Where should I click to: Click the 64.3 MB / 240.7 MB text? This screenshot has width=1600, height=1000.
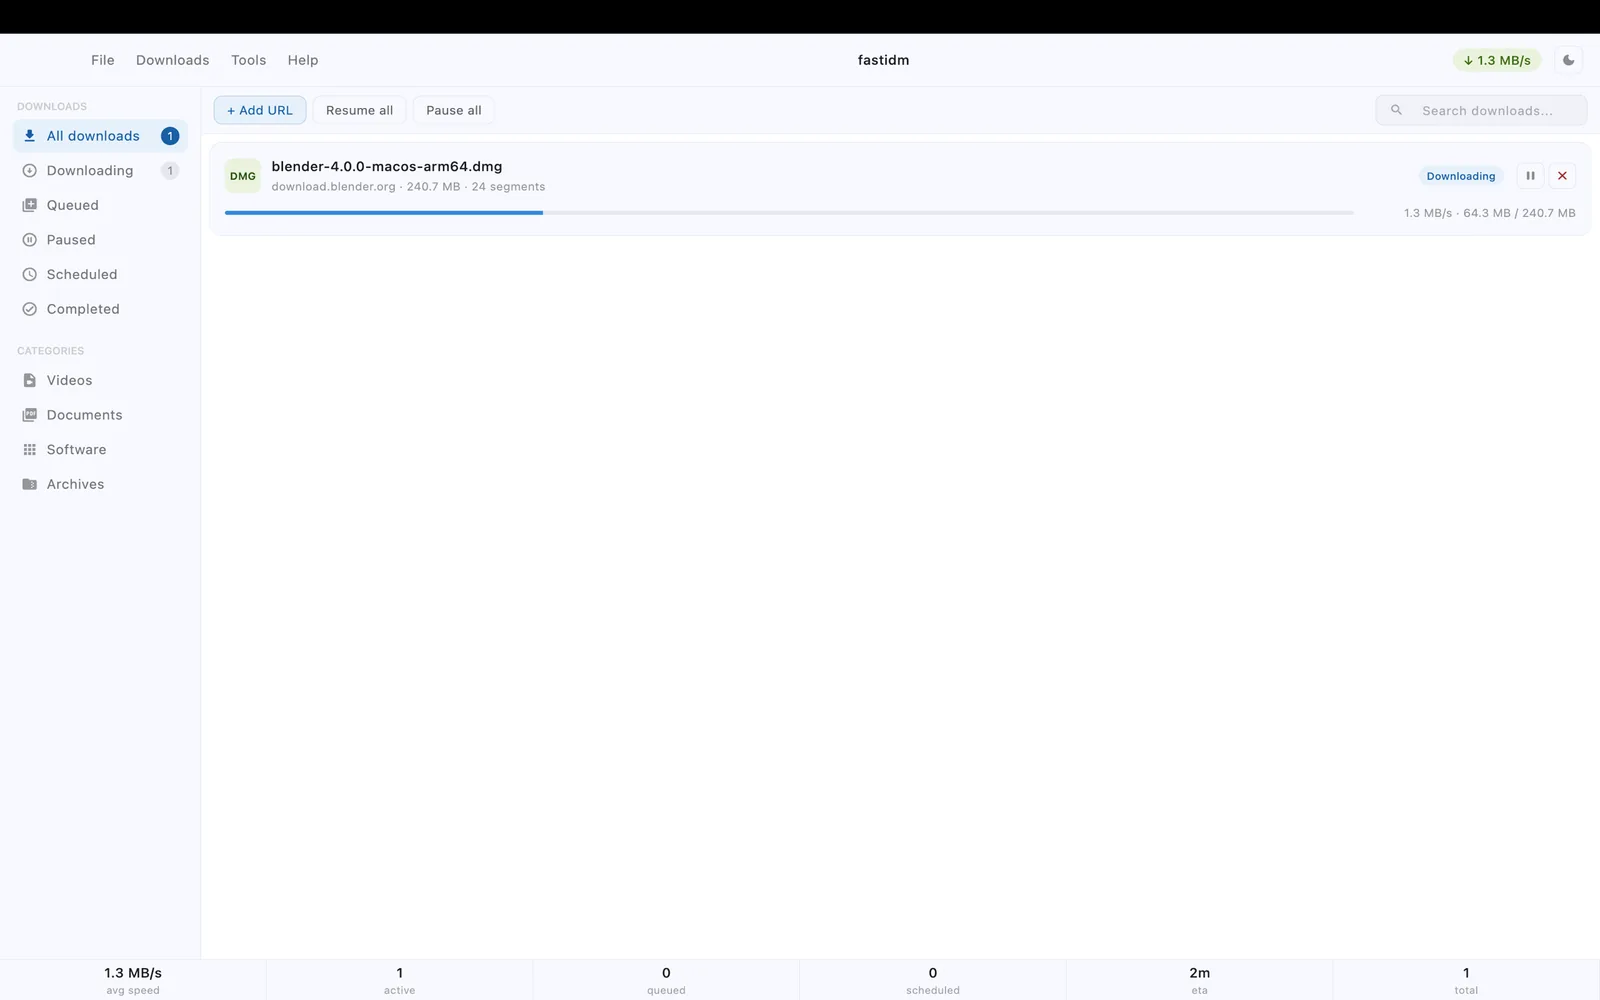(1519, 213)
